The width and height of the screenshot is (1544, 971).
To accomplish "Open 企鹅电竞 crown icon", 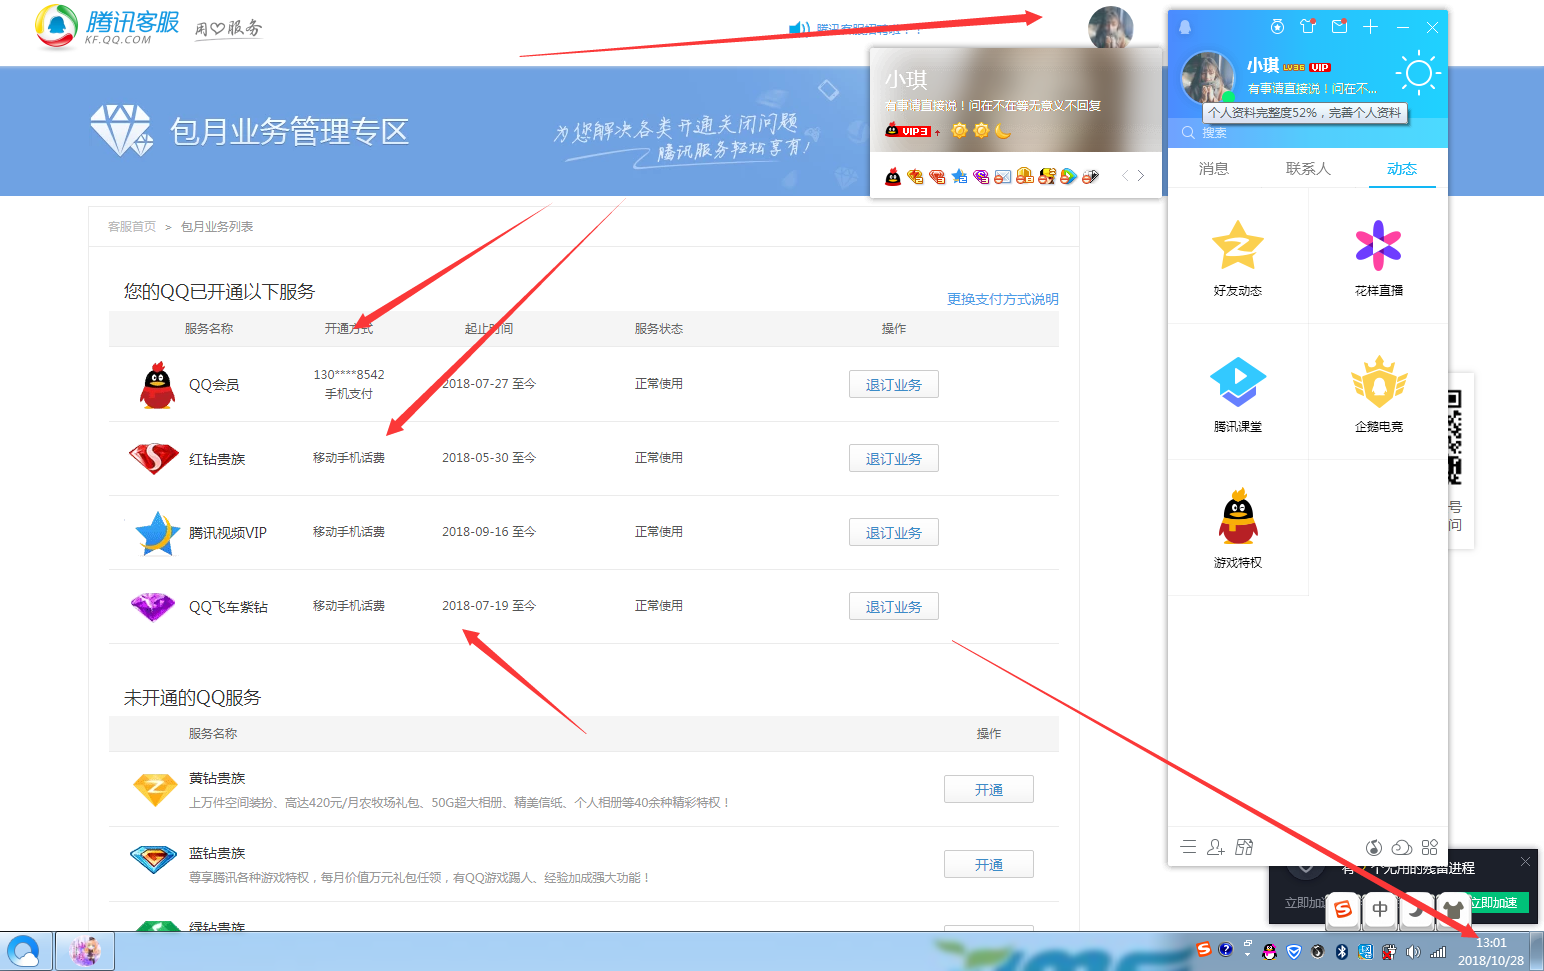I will (x=1378, y=382).
